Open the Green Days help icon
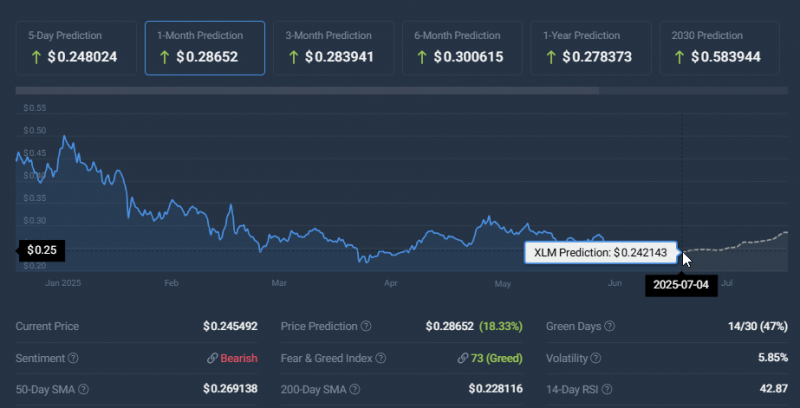 [x=610, y=327]
